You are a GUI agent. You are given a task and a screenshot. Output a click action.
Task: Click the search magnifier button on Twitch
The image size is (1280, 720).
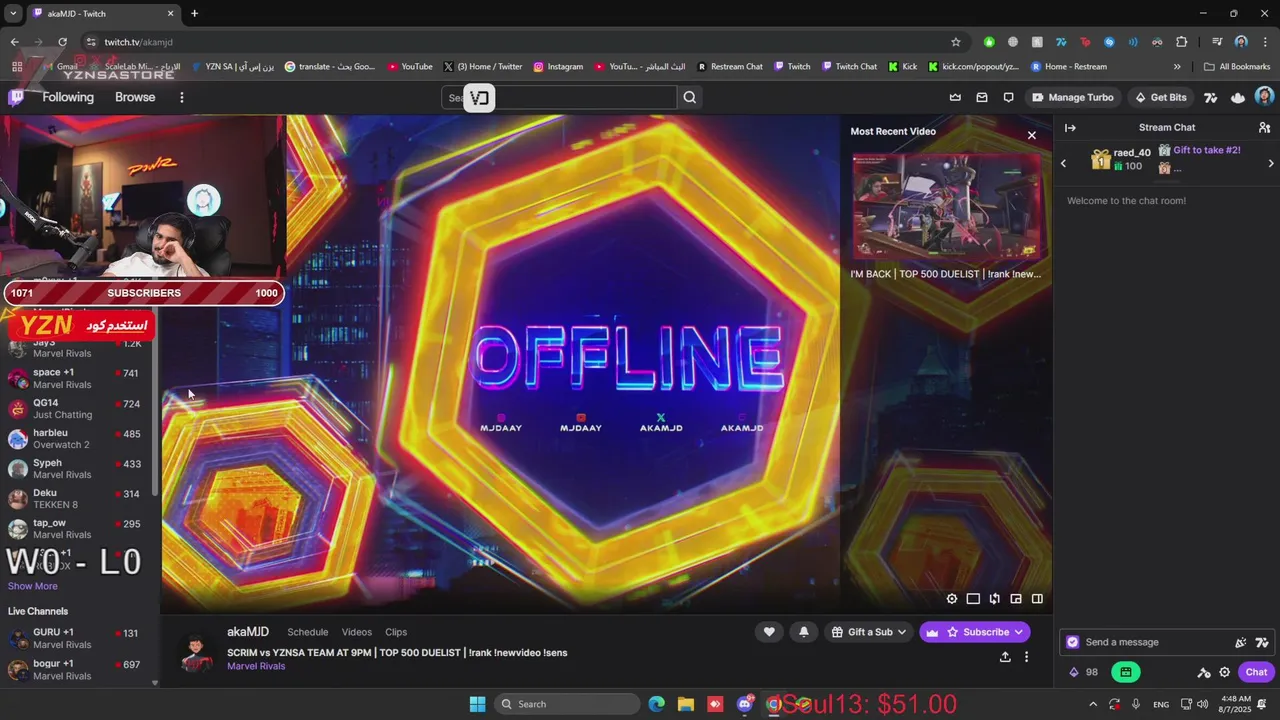click(x=689, y=97)
